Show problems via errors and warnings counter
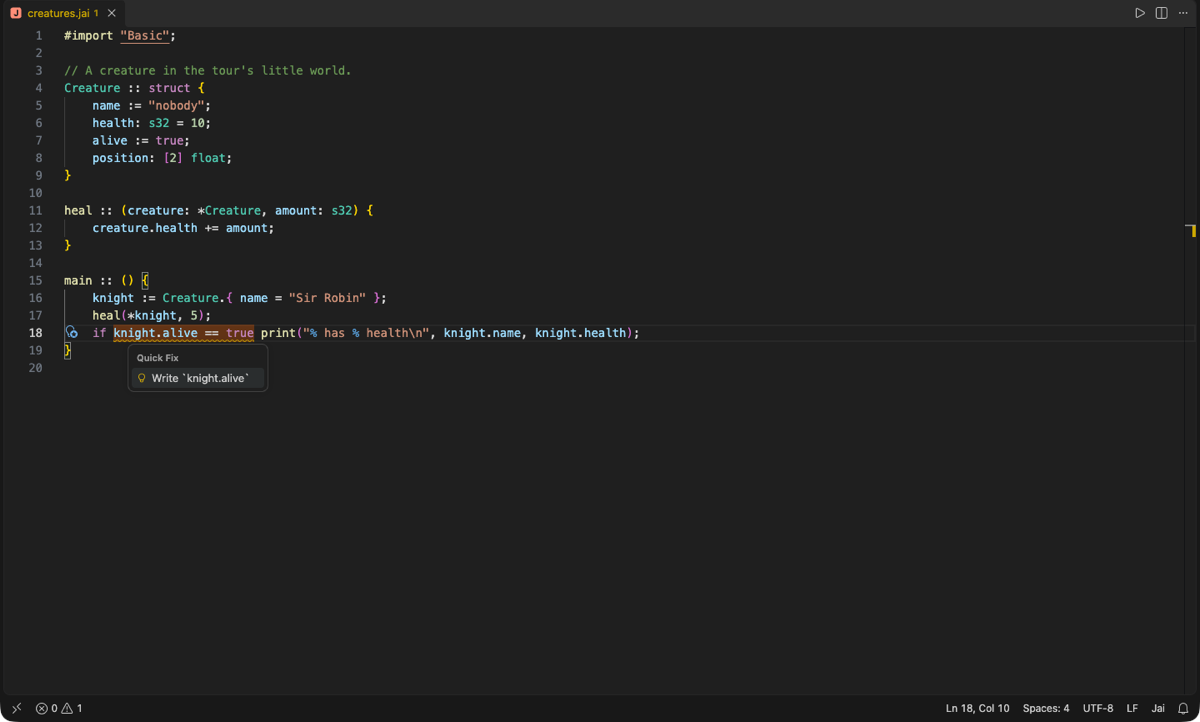 click(x=59, y=708)
